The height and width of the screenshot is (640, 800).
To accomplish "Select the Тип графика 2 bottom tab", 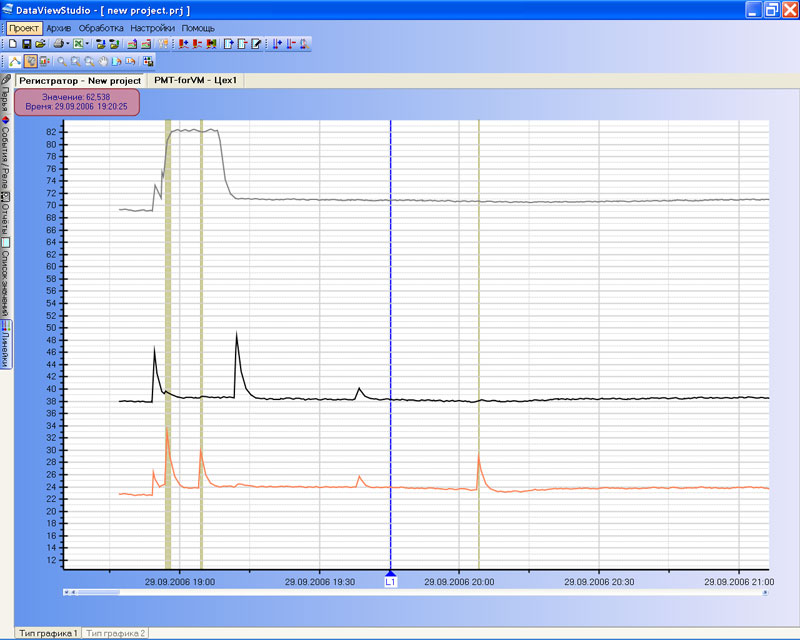I will [x=115, y=633].
